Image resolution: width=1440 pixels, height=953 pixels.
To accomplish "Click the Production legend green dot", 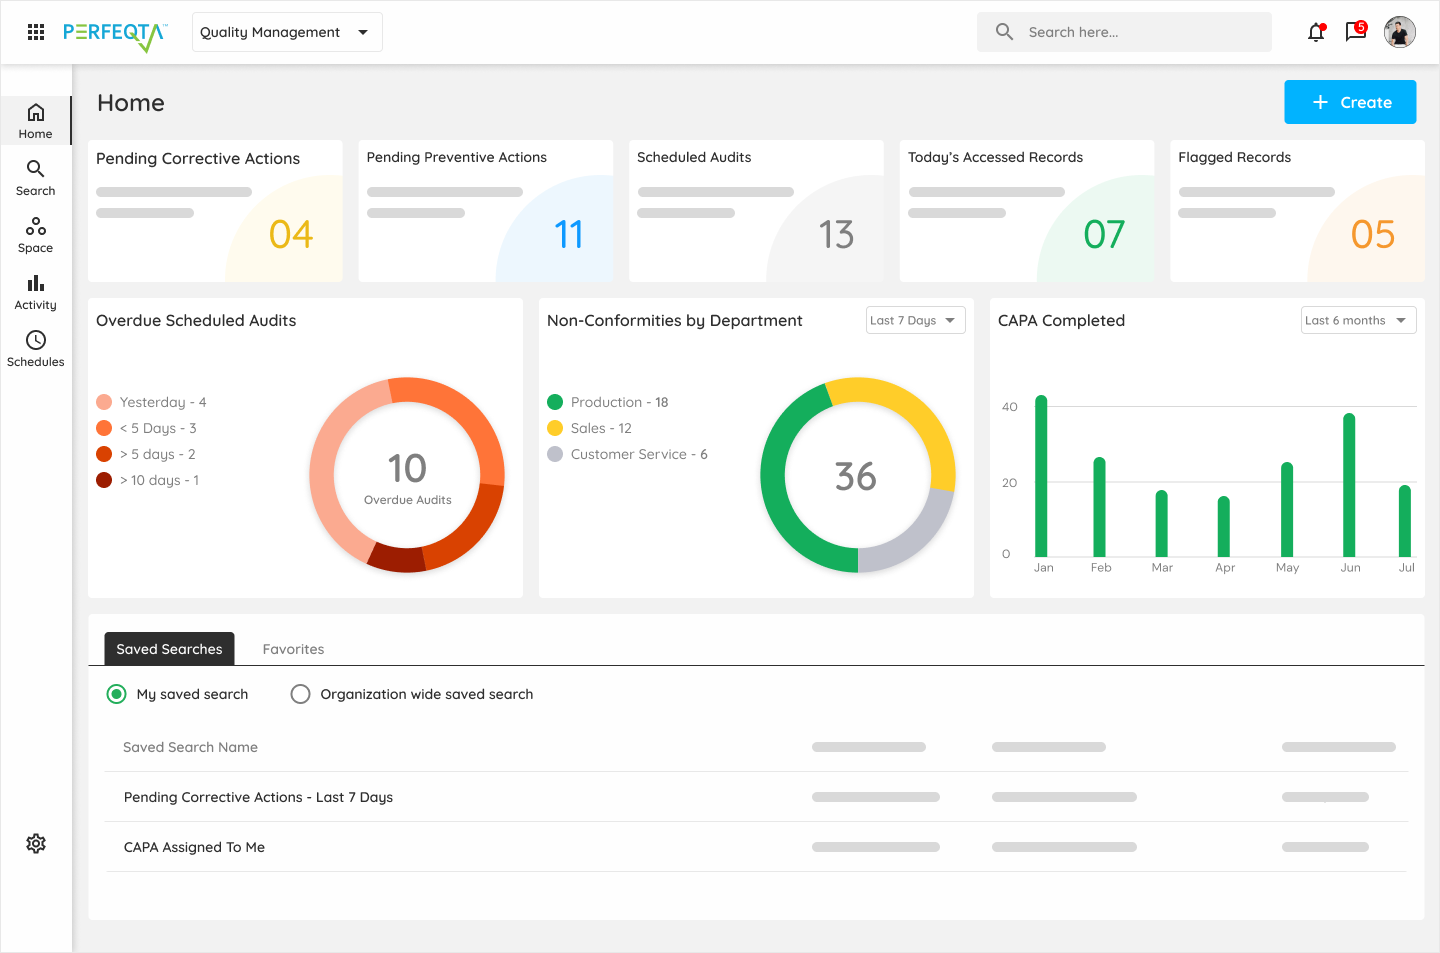I will click(x=555, y=402).
